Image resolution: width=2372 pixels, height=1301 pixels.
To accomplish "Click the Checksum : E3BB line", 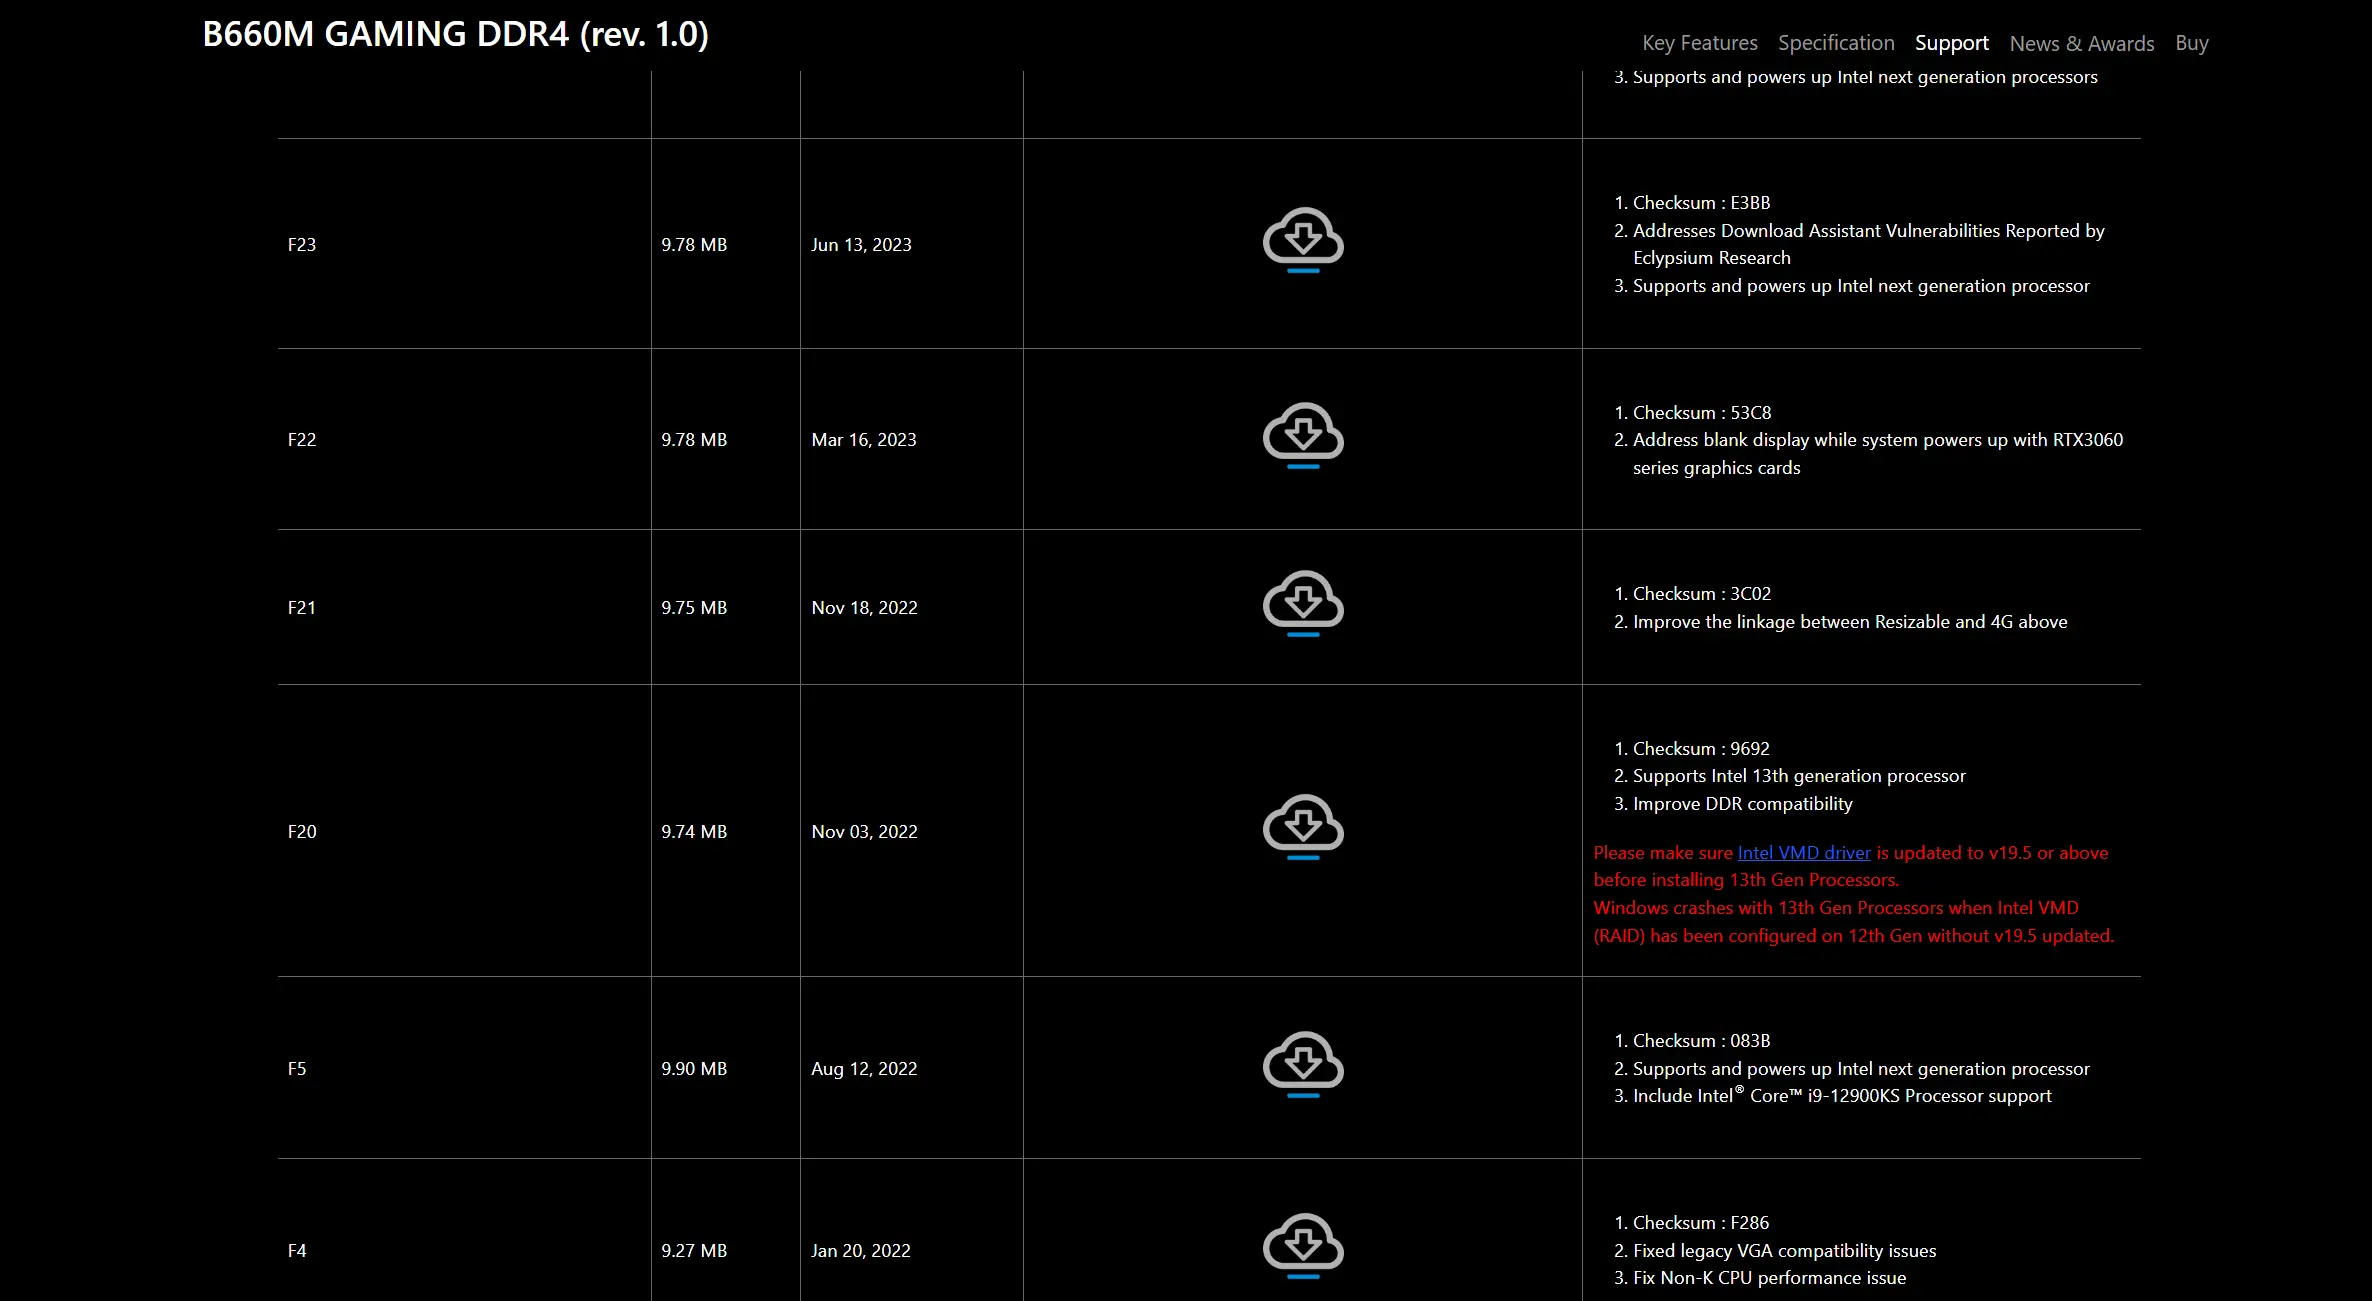I will point(1702,203).
